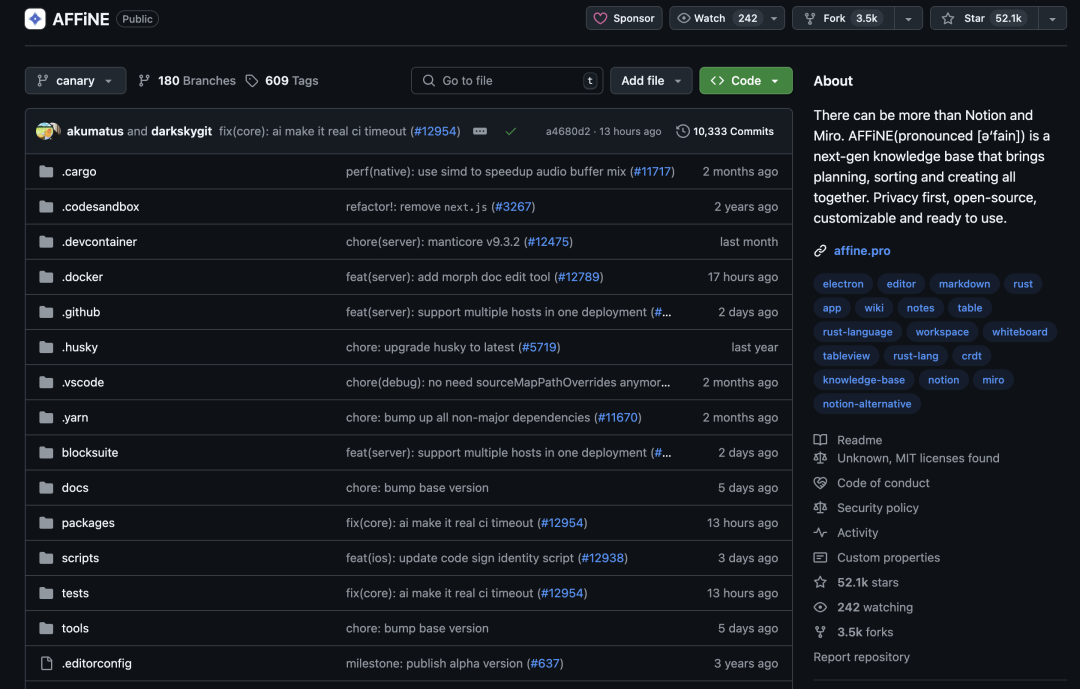1080x689 pixels.
Task: Open the .docker folder
Action: pos(82,277)
